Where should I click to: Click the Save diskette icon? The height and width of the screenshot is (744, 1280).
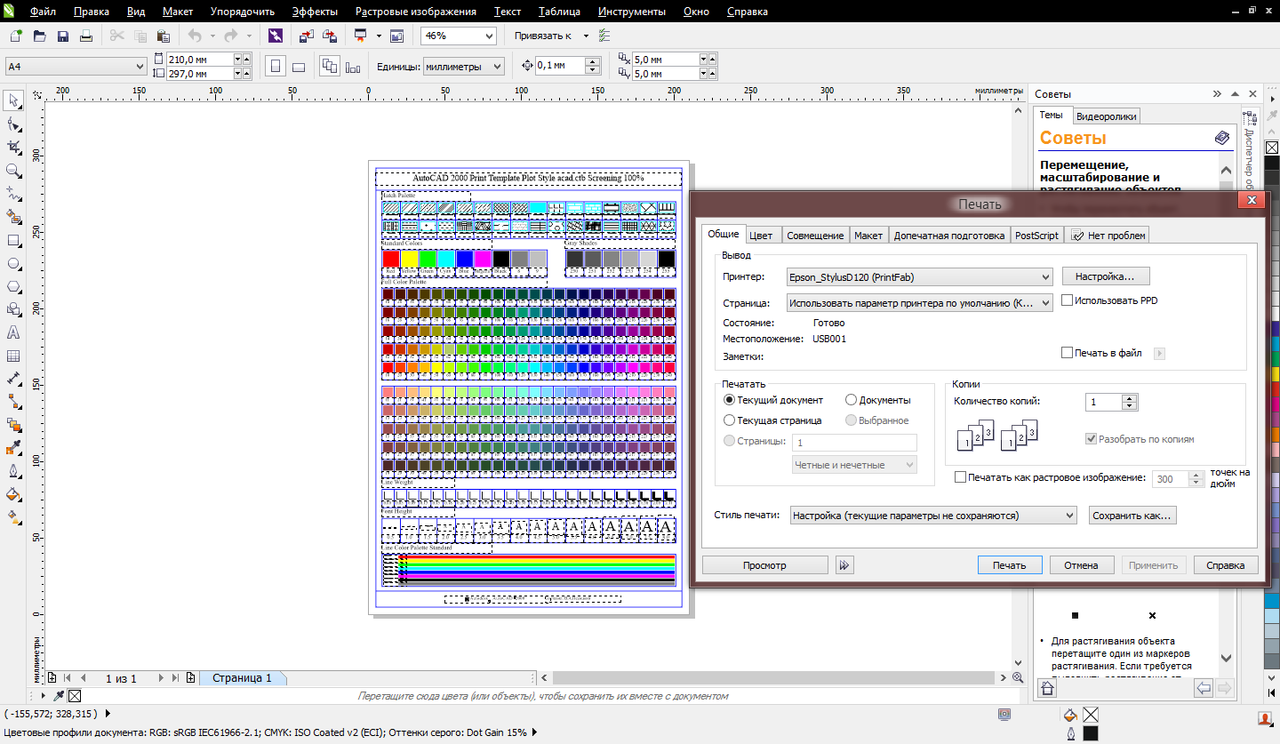tap(63, 36)
